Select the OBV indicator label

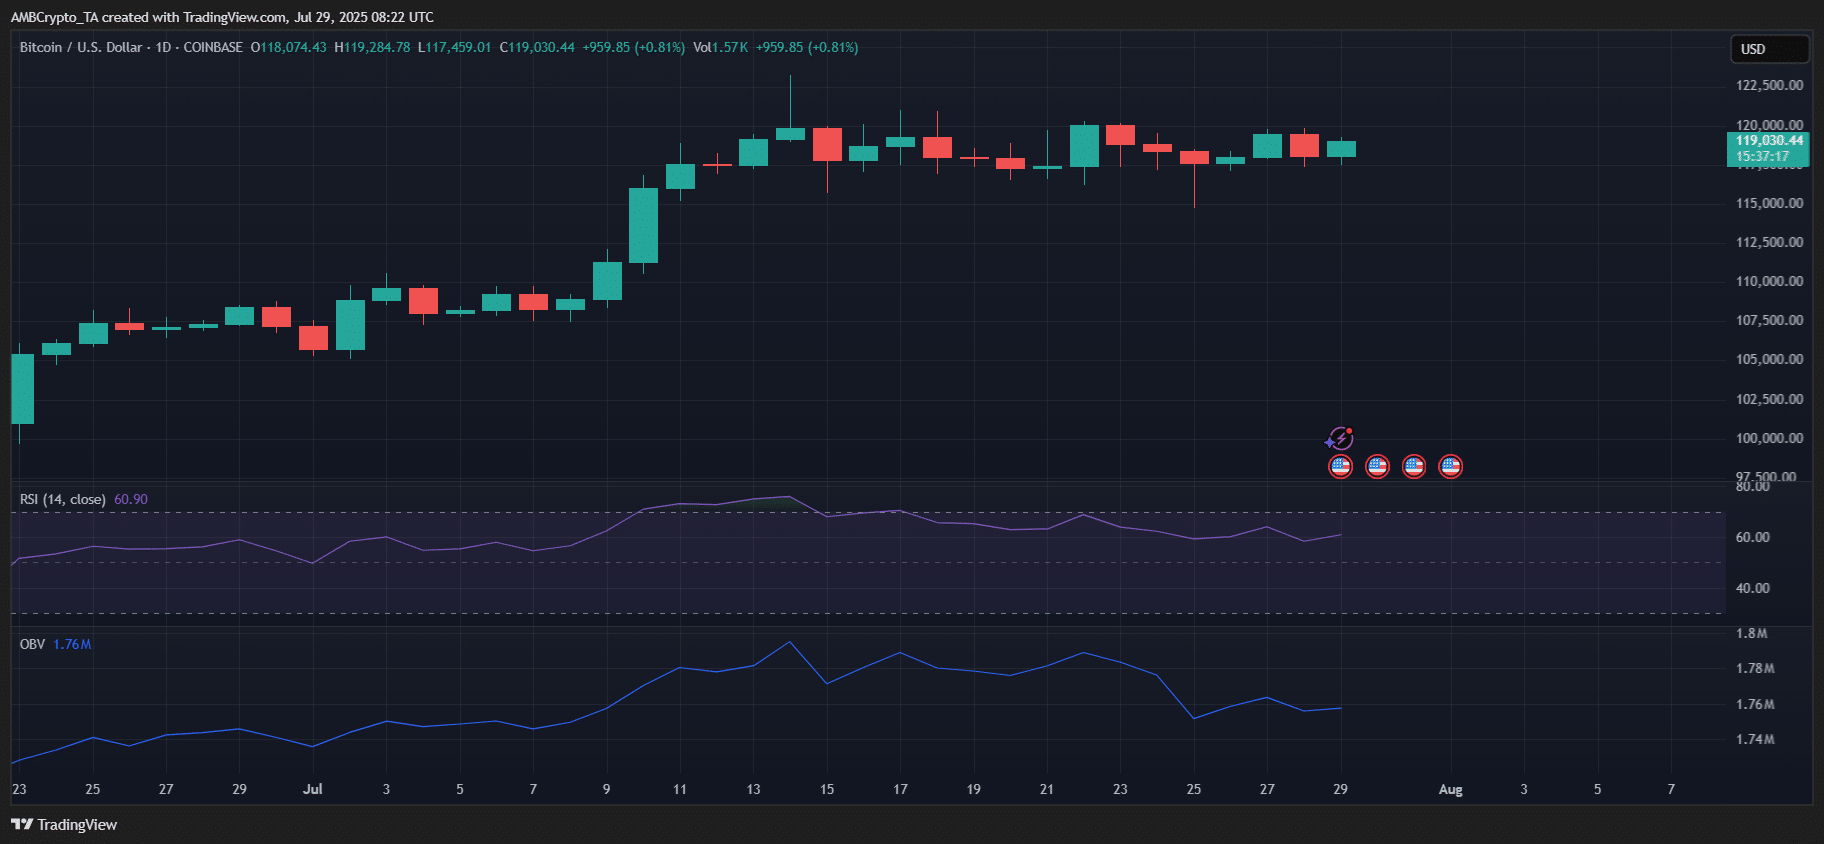pos(32,644)
